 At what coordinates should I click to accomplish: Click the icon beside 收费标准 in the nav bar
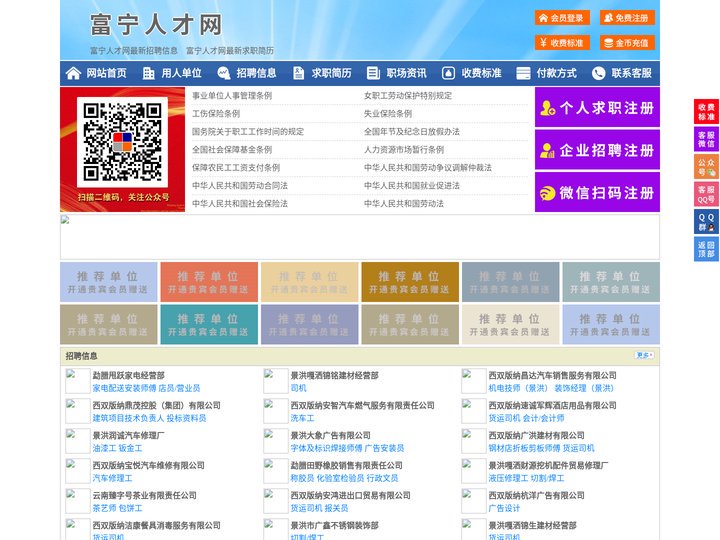pos(448,73)
